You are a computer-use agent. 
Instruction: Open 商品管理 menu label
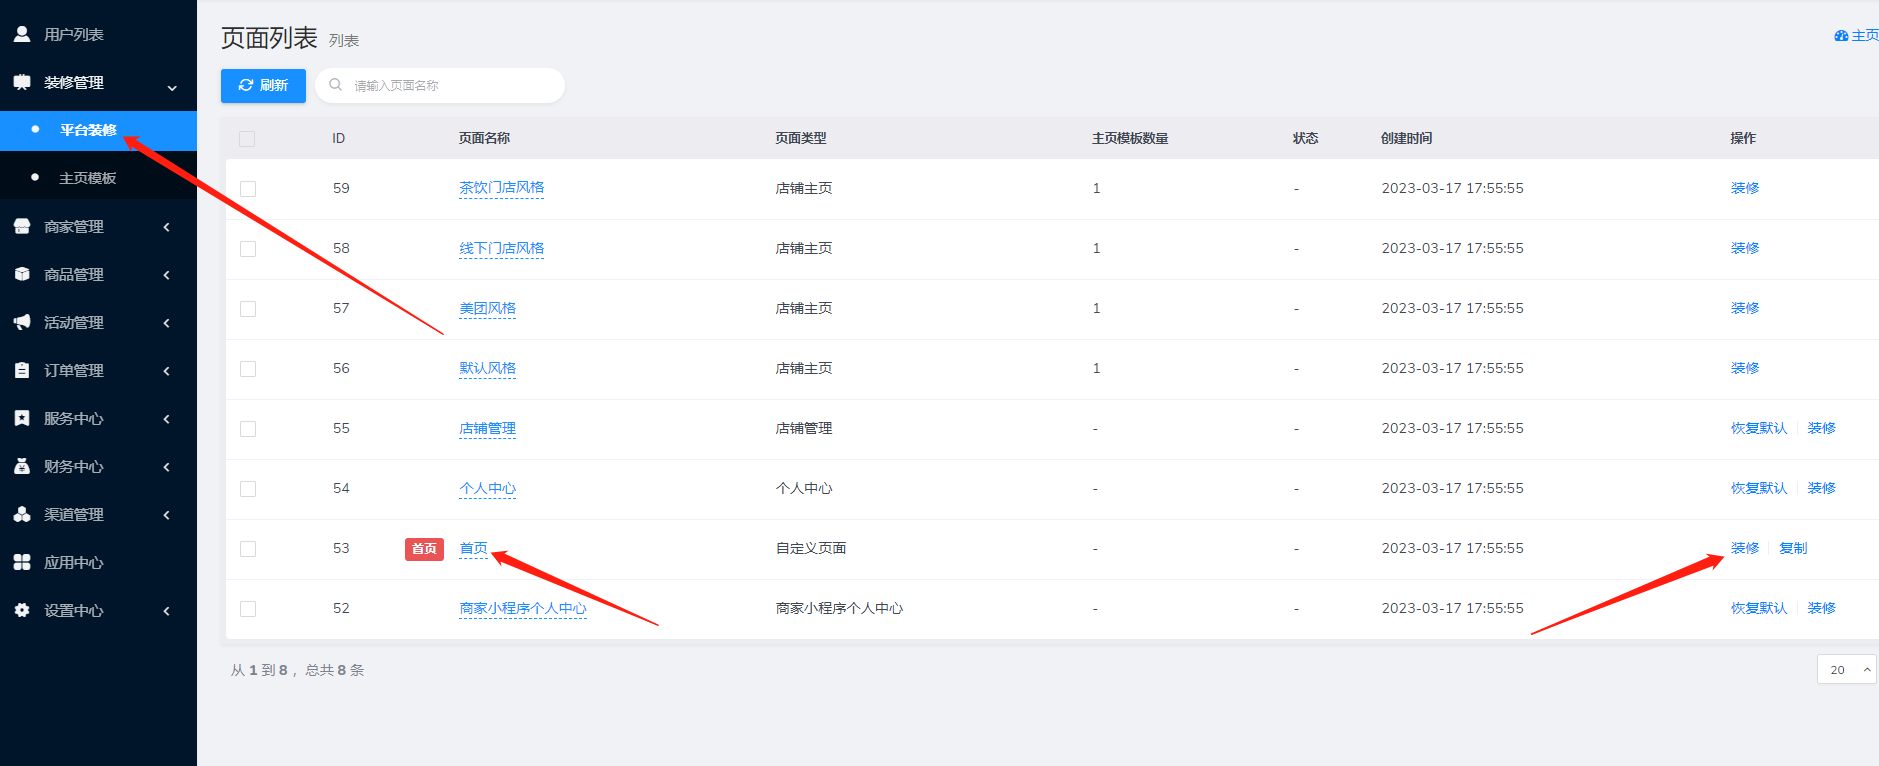(74, 274)
